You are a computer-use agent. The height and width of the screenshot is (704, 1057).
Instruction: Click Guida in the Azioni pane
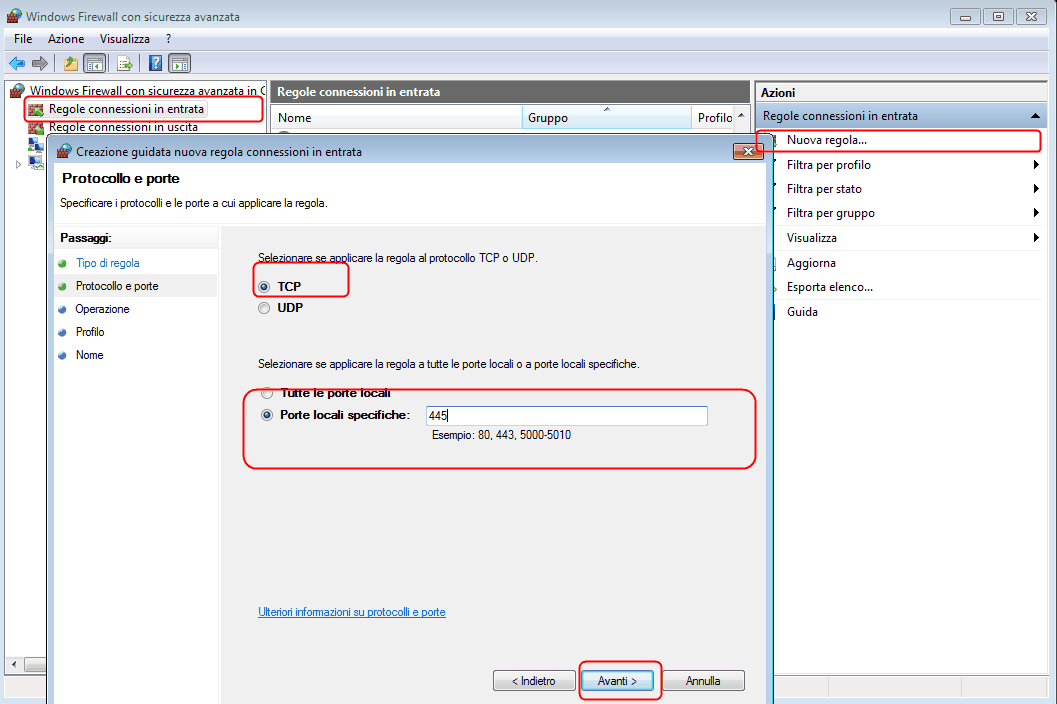click(x=802, y=312)
